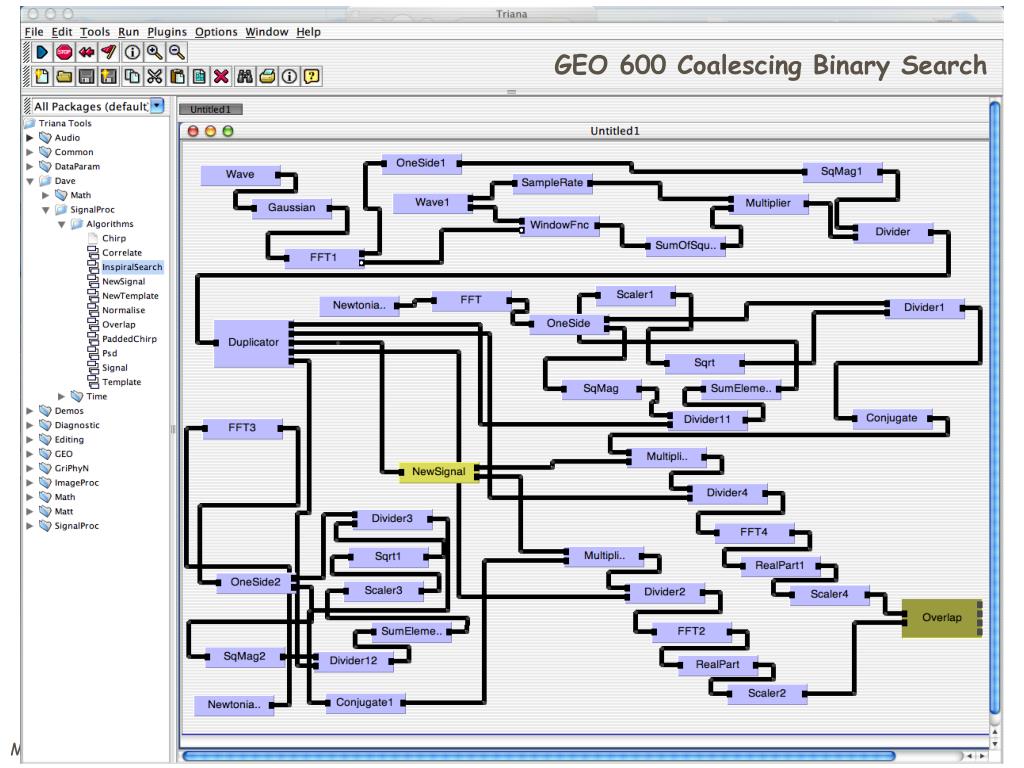1024x768 pixels.
Task: Click the copy icon
Action: tap(132, 76)
